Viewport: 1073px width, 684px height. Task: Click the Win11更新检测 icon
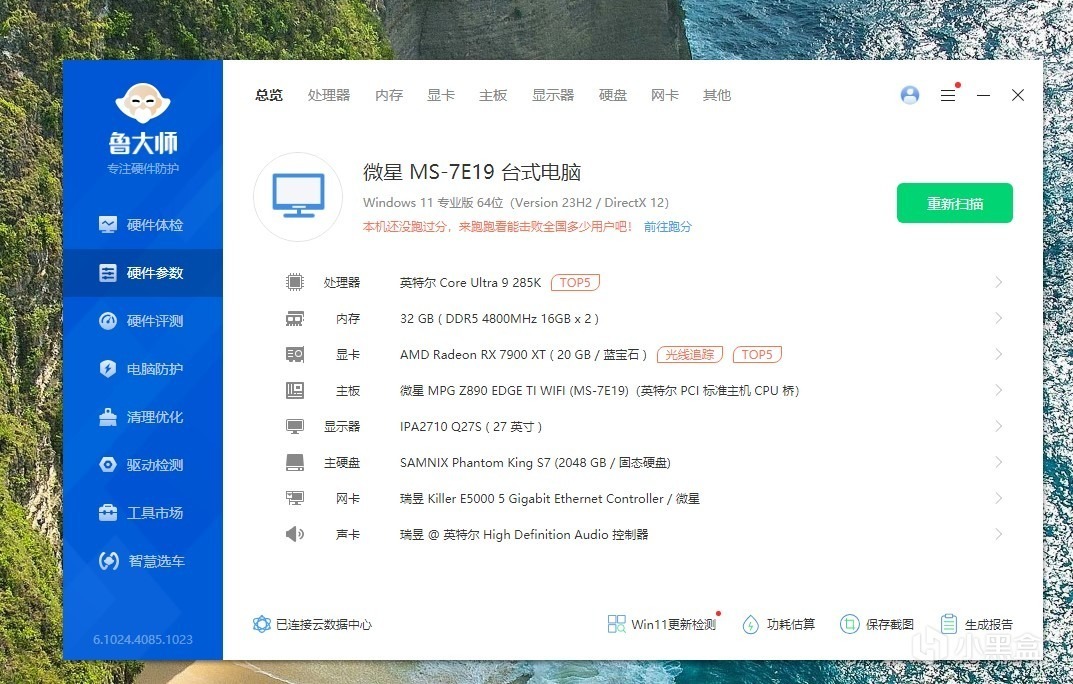pyautogui.click(x=616, y=624)
